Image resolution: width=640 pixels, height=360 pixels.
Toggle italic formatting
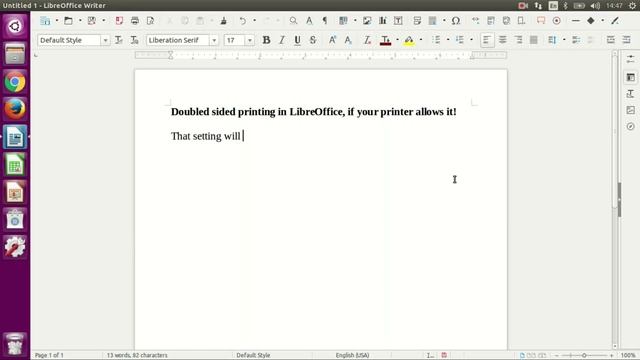click(282, 40)
